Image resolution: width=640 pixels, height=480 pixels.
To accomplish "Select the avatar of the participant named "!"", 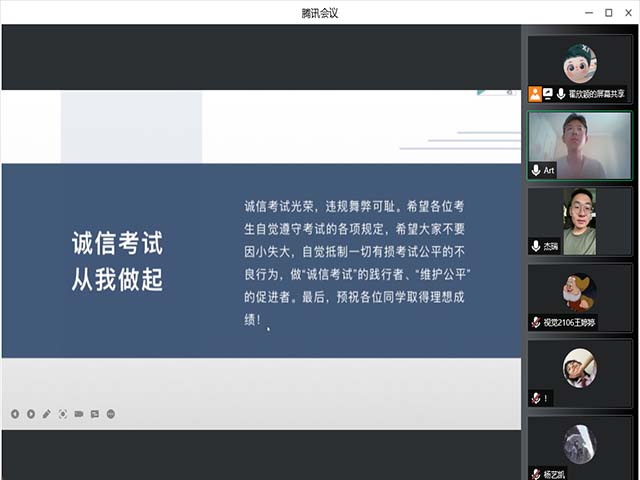I will click(x=580, y=368).
